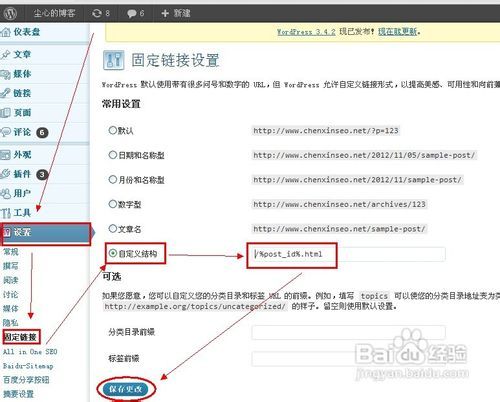The image size is (500, 402).
Task: Click the 工具 tools icon
Action: (x=5, y=213)
